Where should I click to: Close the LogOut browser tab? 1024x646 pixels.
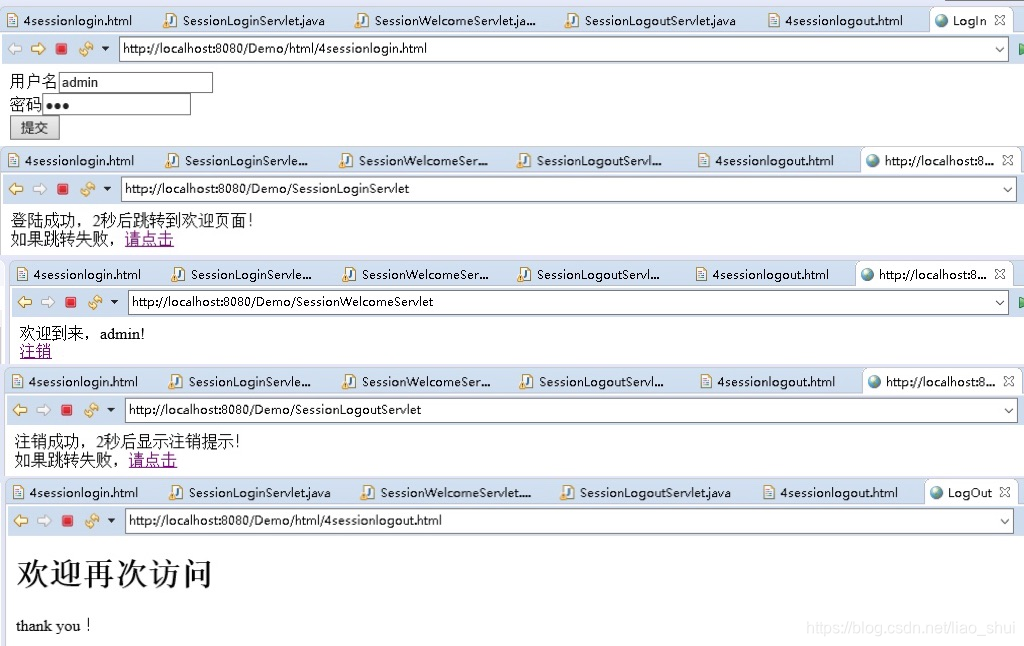[1004, 493]
